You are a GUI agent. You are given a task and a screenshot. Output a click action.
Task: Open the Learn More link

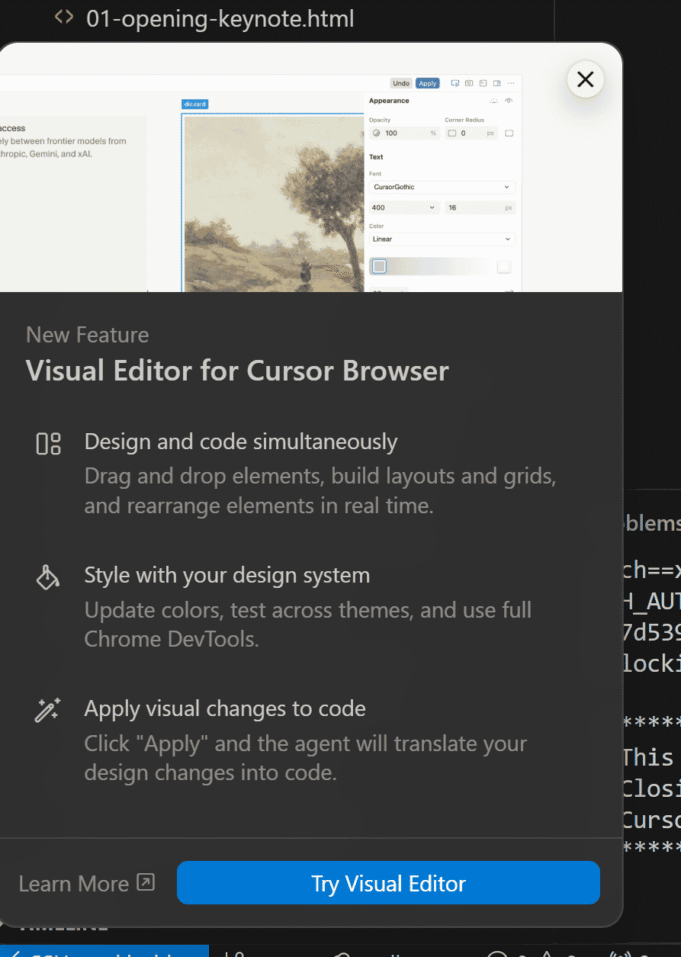coord(86,883)
